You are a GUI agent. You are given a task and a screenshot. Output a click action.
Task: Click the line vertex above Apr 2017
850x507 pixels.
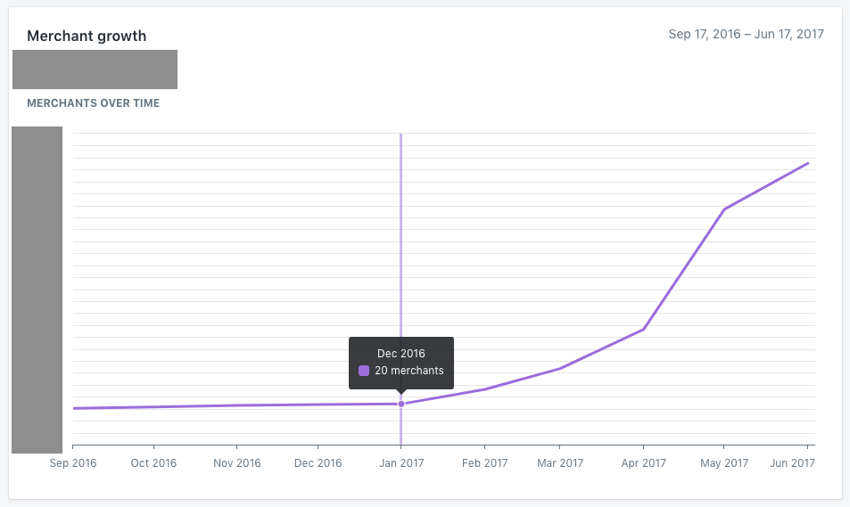(643, 329)
